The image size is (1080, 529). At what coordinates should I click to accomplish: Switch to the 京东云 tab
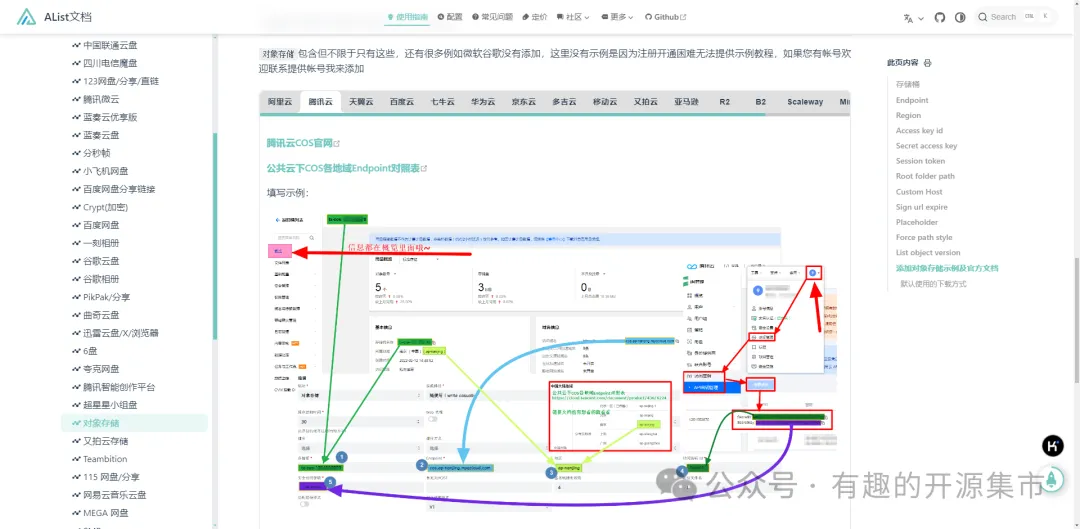pyautogui.click(x=523, y=102)
